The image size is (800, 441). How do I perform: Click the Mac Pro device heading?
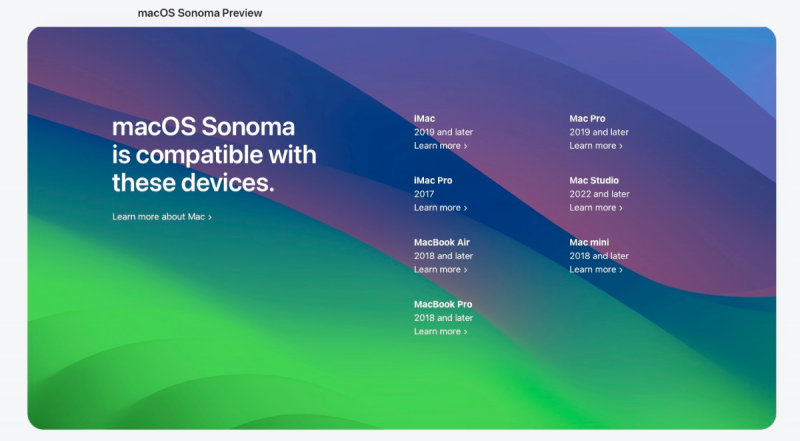587,119
